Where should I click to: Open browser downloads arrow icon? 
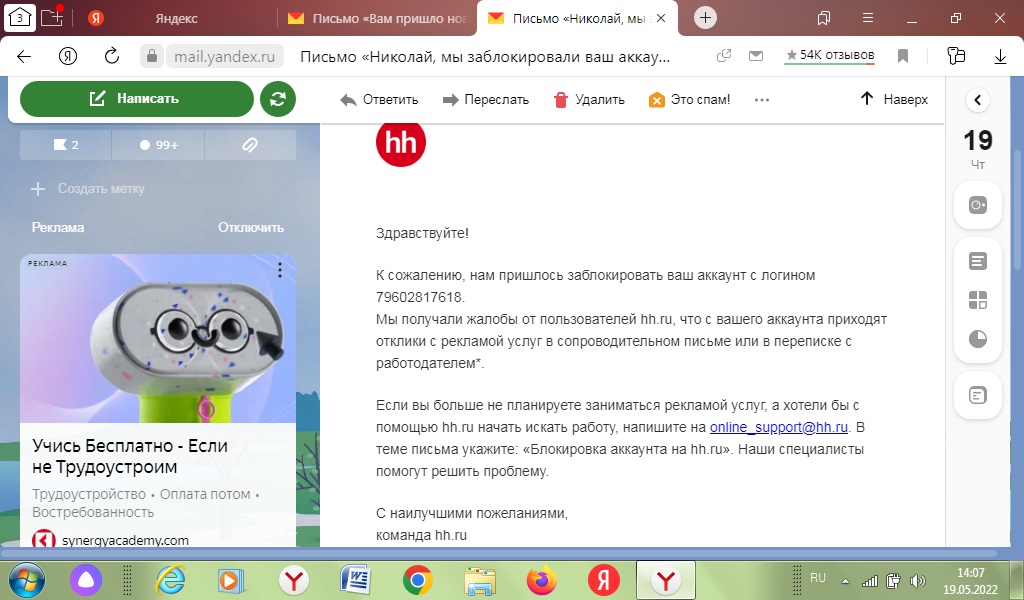tap(999, 56)
